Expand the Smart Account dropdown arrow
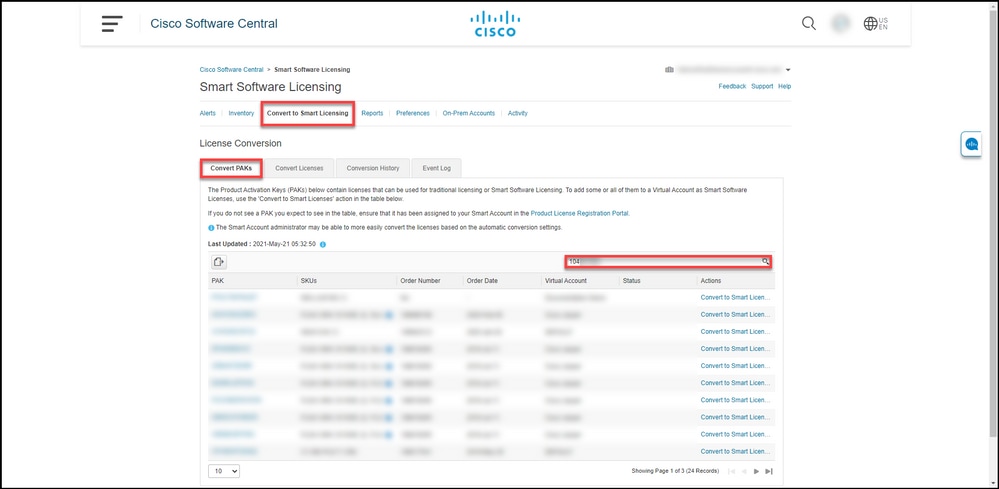The image size is (999, 489). [788, 70]
